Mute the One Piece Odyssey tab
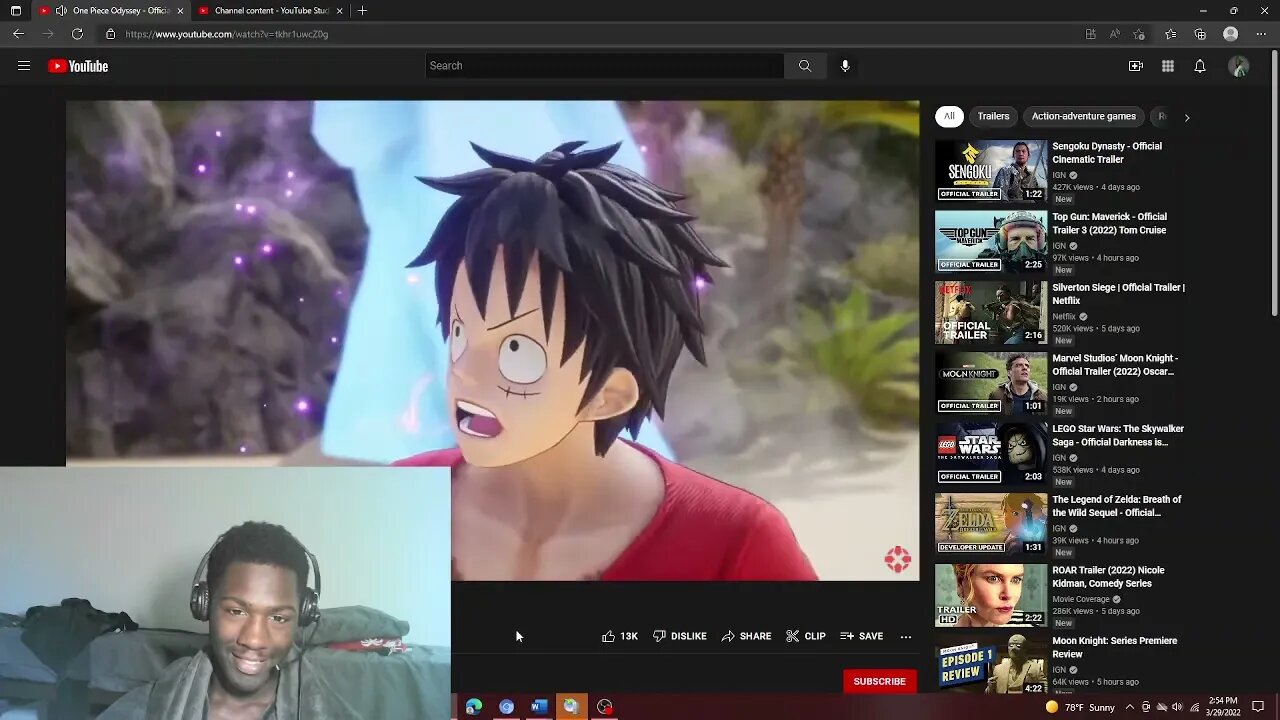 tap(61, 11)
